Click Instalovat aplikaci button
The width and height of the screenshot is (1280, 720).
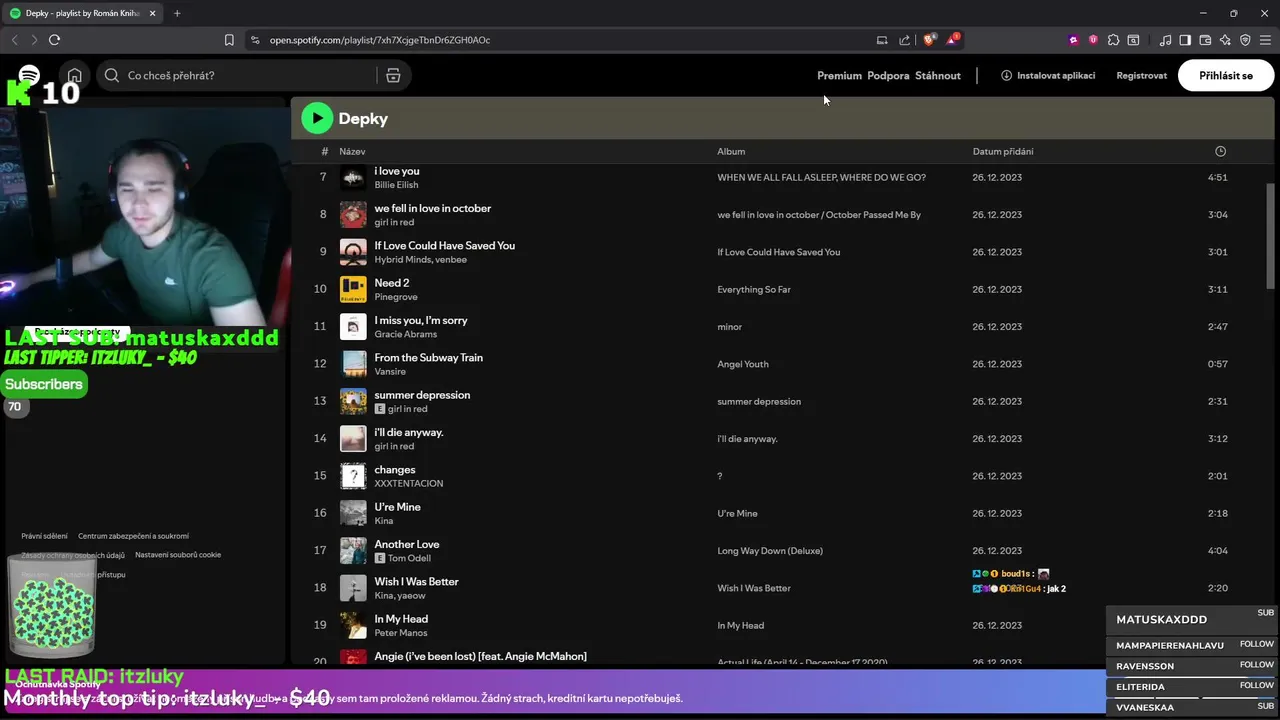[x=1048, y=75]
